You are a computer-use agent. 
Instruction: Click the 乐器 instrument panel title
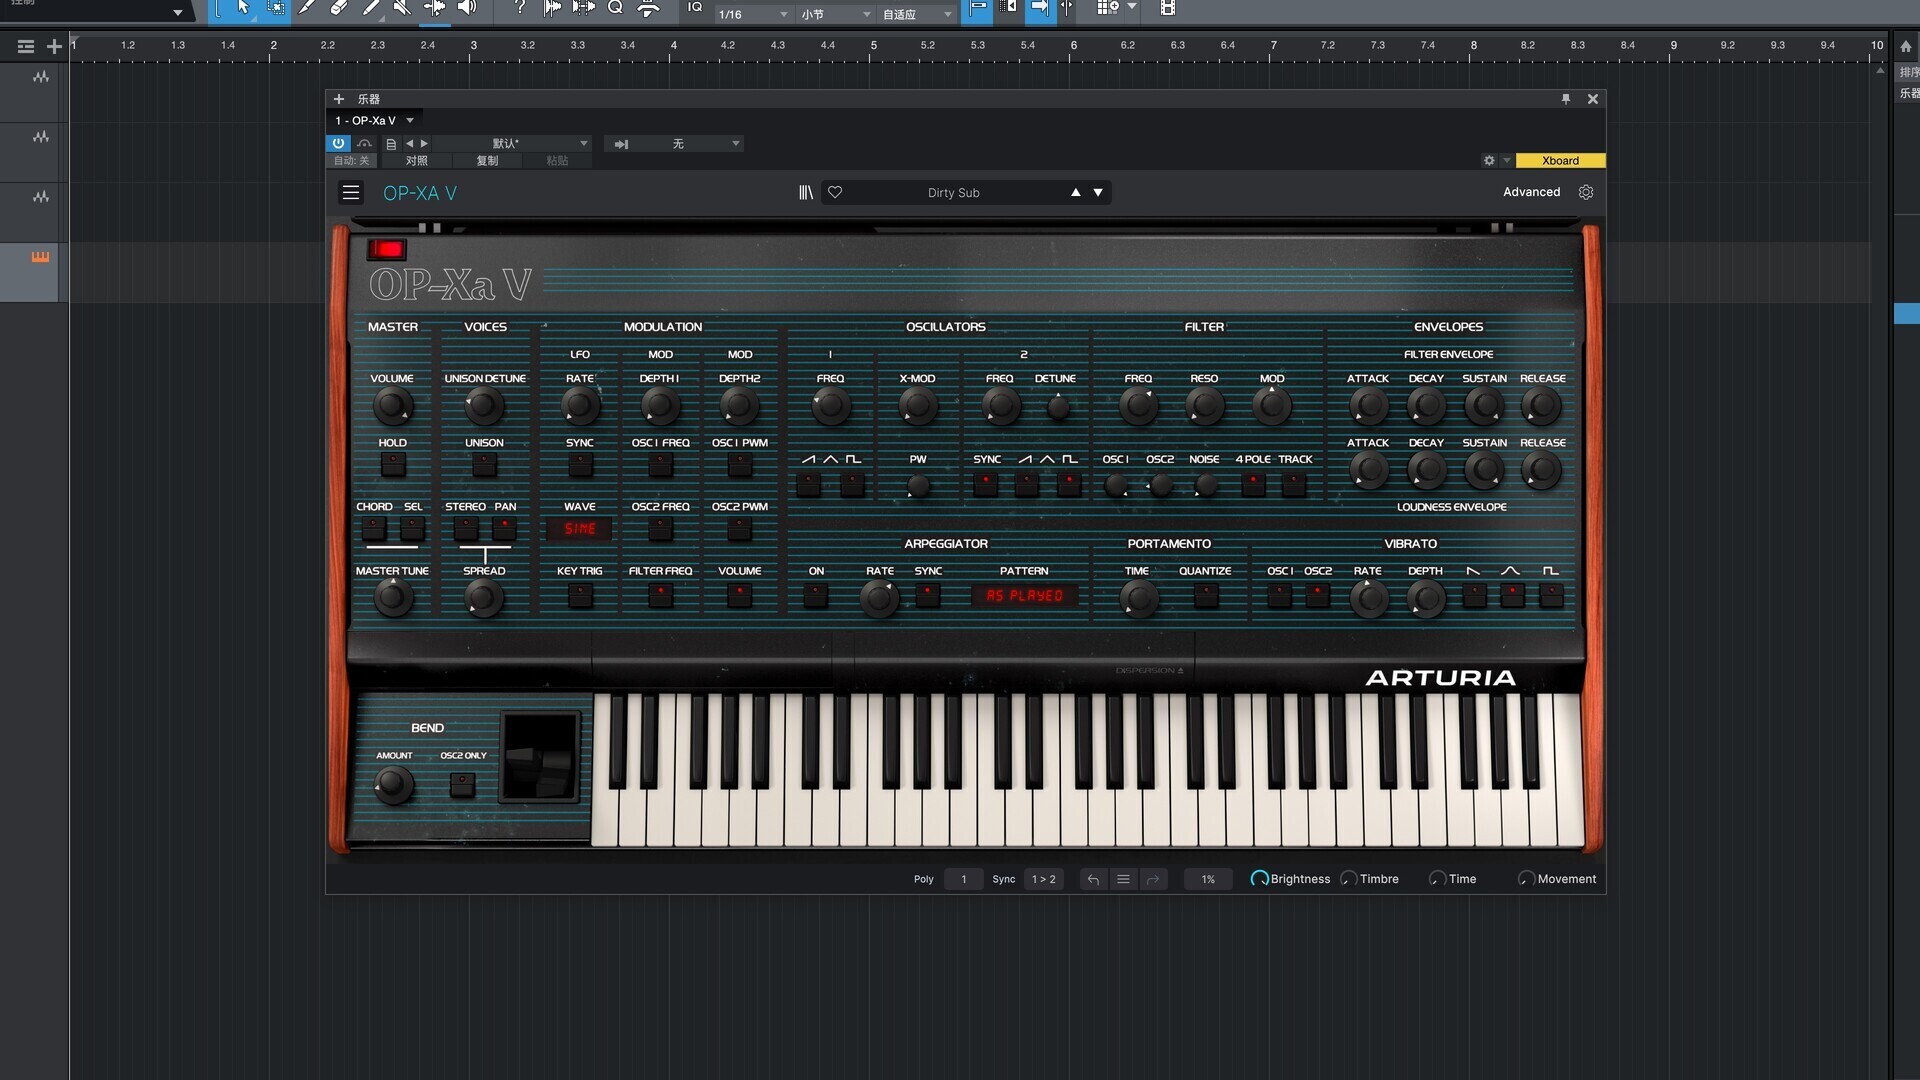369,99
